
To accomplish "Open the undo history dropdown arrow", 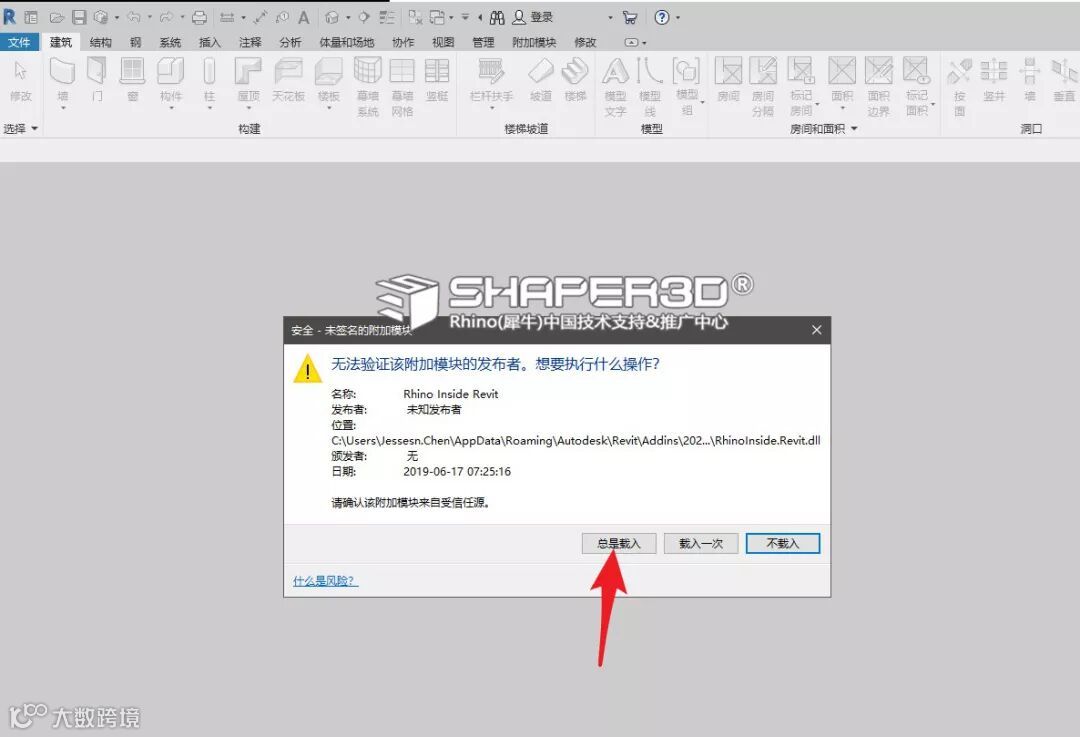I will pos(149,17).
